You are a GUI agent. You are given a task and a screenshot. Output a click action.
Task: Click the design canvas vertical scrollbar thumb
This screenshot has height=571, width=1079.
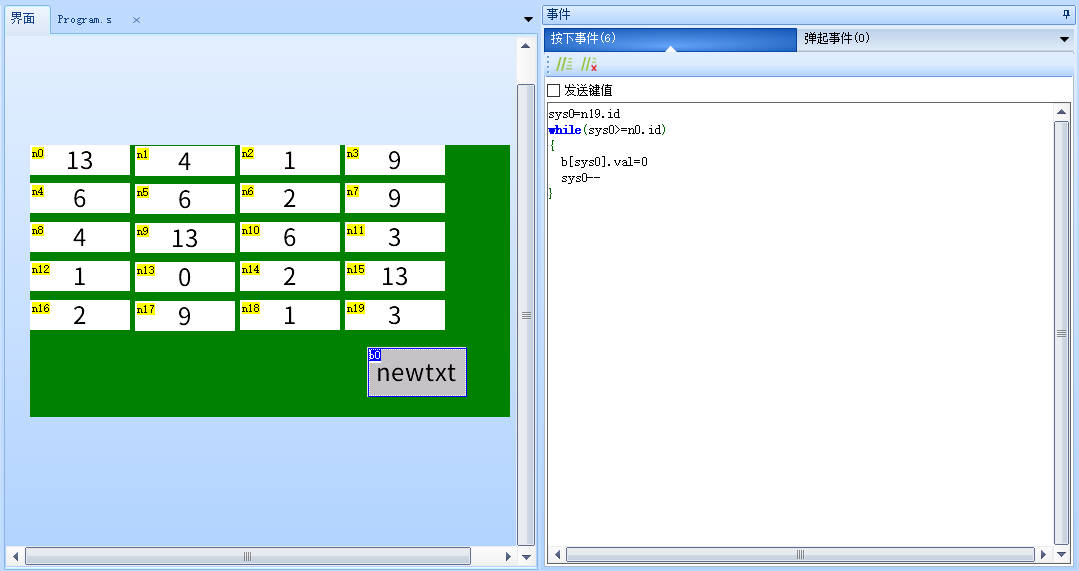(x=526, y=315)
